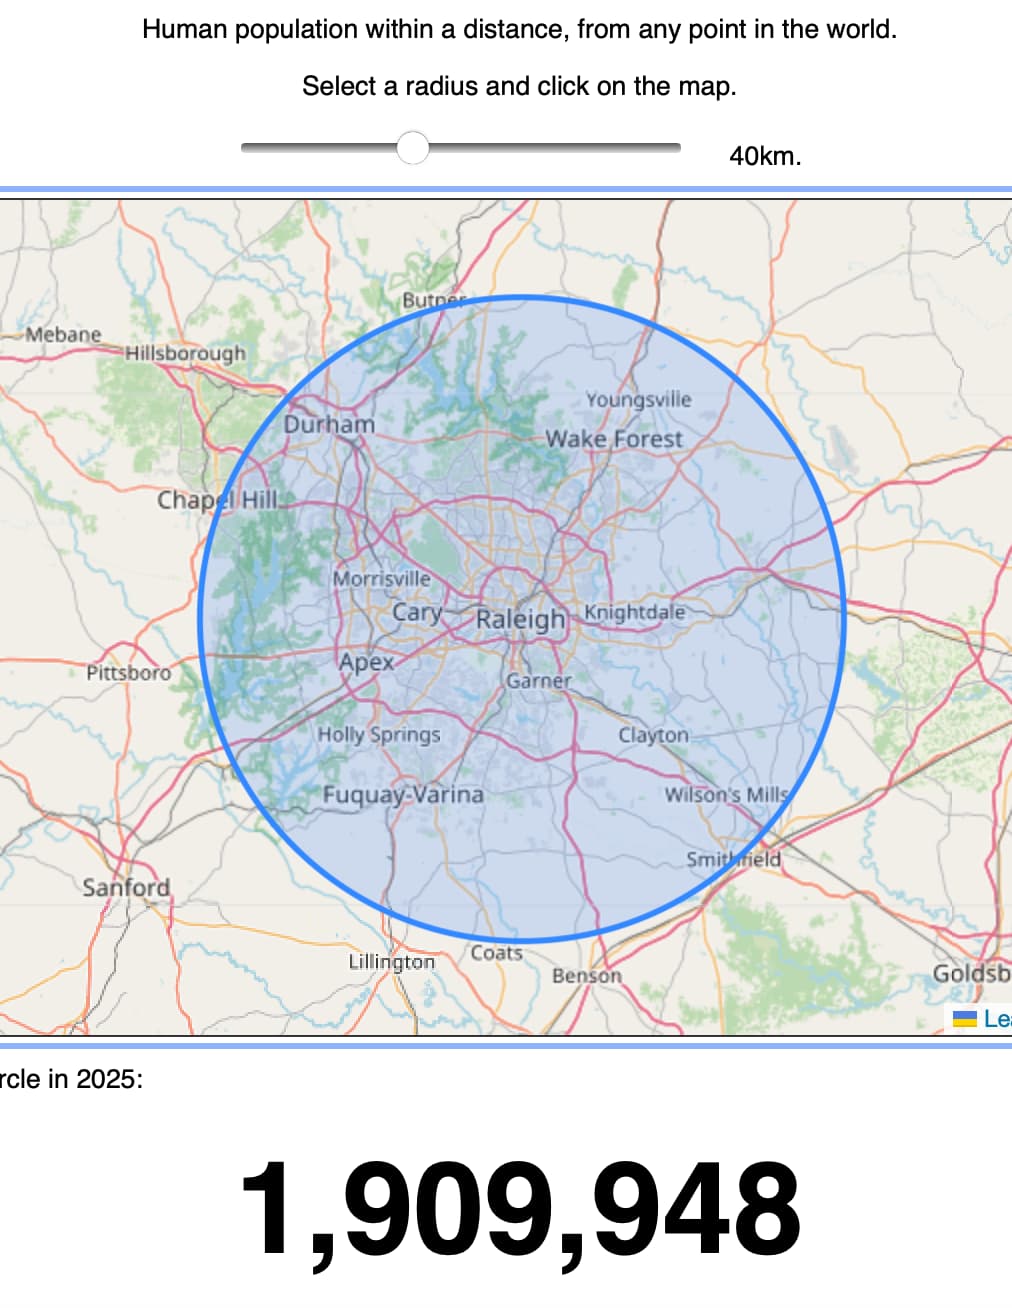
Task: Click the "Select a radius and click on the map." instruction
Action: pyautogui.click(x=520, y=86)
